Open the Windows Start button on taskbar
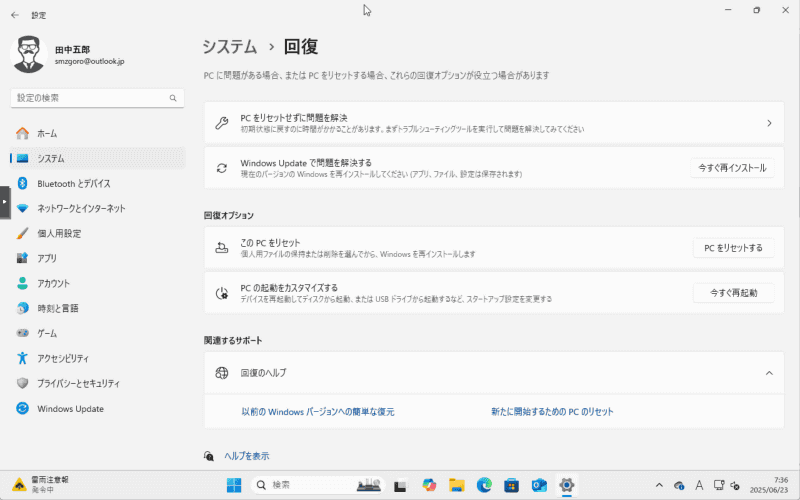 point(234,485)
